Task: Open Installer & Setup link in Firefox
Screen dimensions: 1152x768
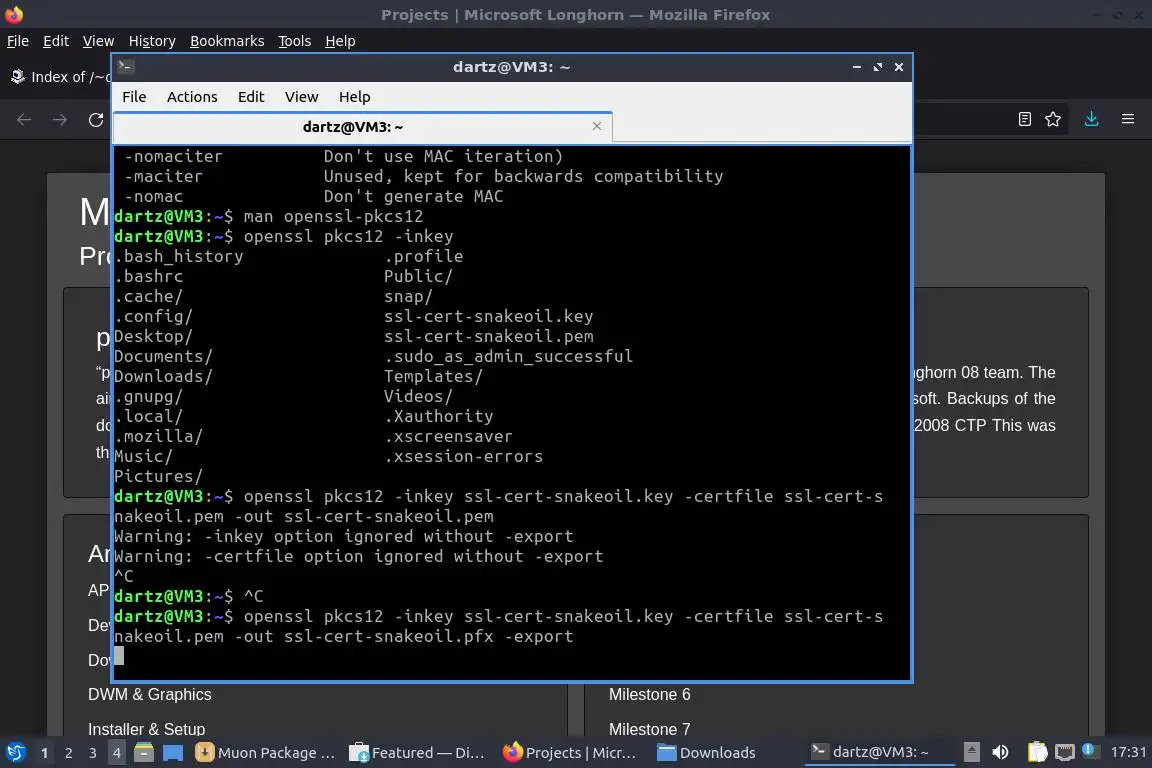Action: coord(147,729)
